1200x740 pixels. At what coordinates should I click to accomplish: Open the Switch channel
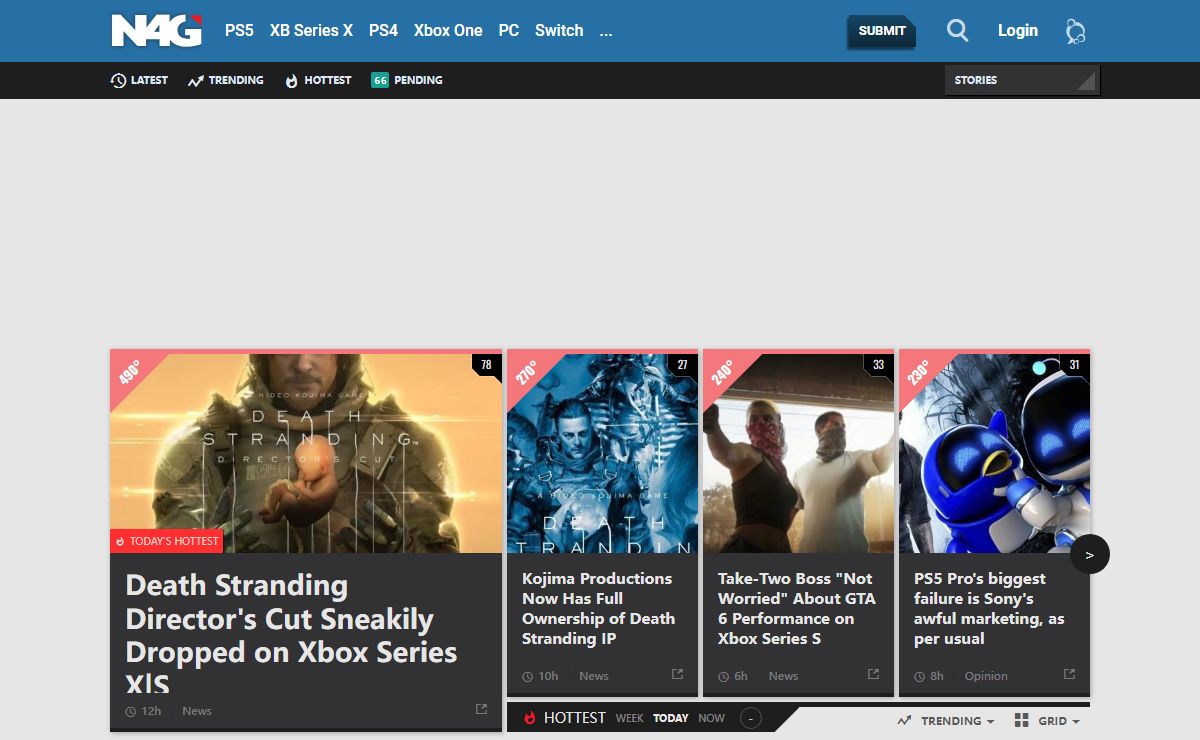pyautogui.click(x=559, y=30)
